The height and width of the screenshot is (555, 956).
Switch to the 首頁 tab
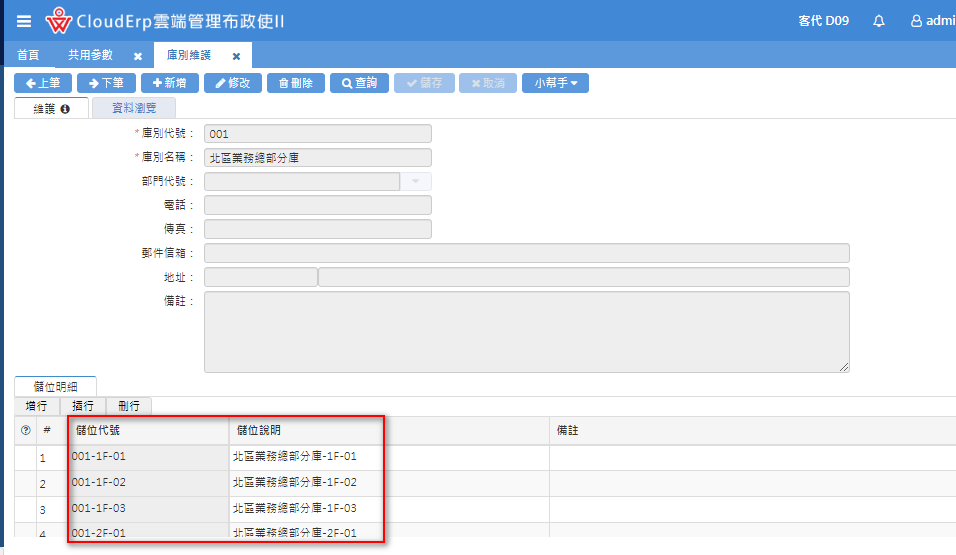[28, 55]
